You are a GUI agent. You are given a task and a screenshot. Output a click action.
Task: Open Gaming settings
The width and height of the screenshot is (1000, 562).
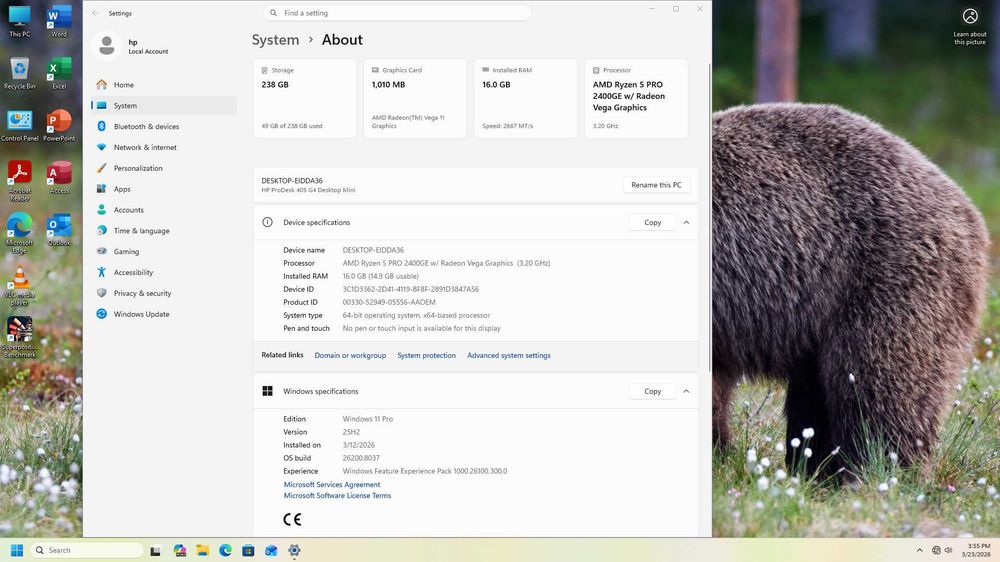click(x=164, y=251)
